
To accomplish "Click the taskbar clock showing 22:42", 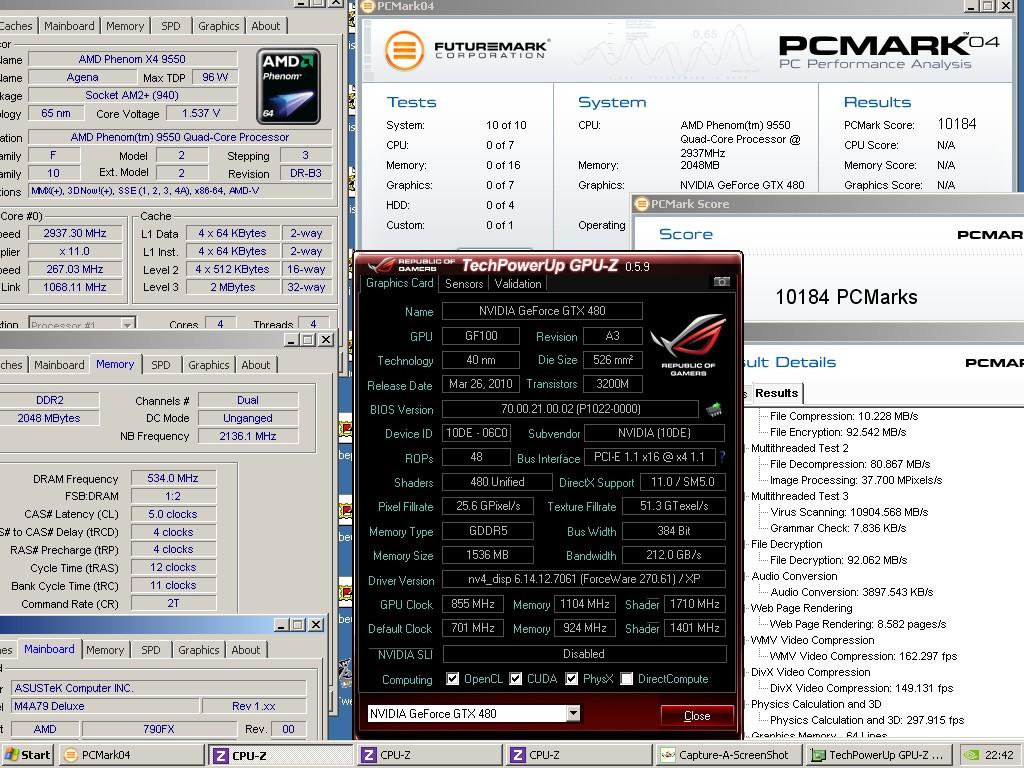I will (x=999, y=755).
